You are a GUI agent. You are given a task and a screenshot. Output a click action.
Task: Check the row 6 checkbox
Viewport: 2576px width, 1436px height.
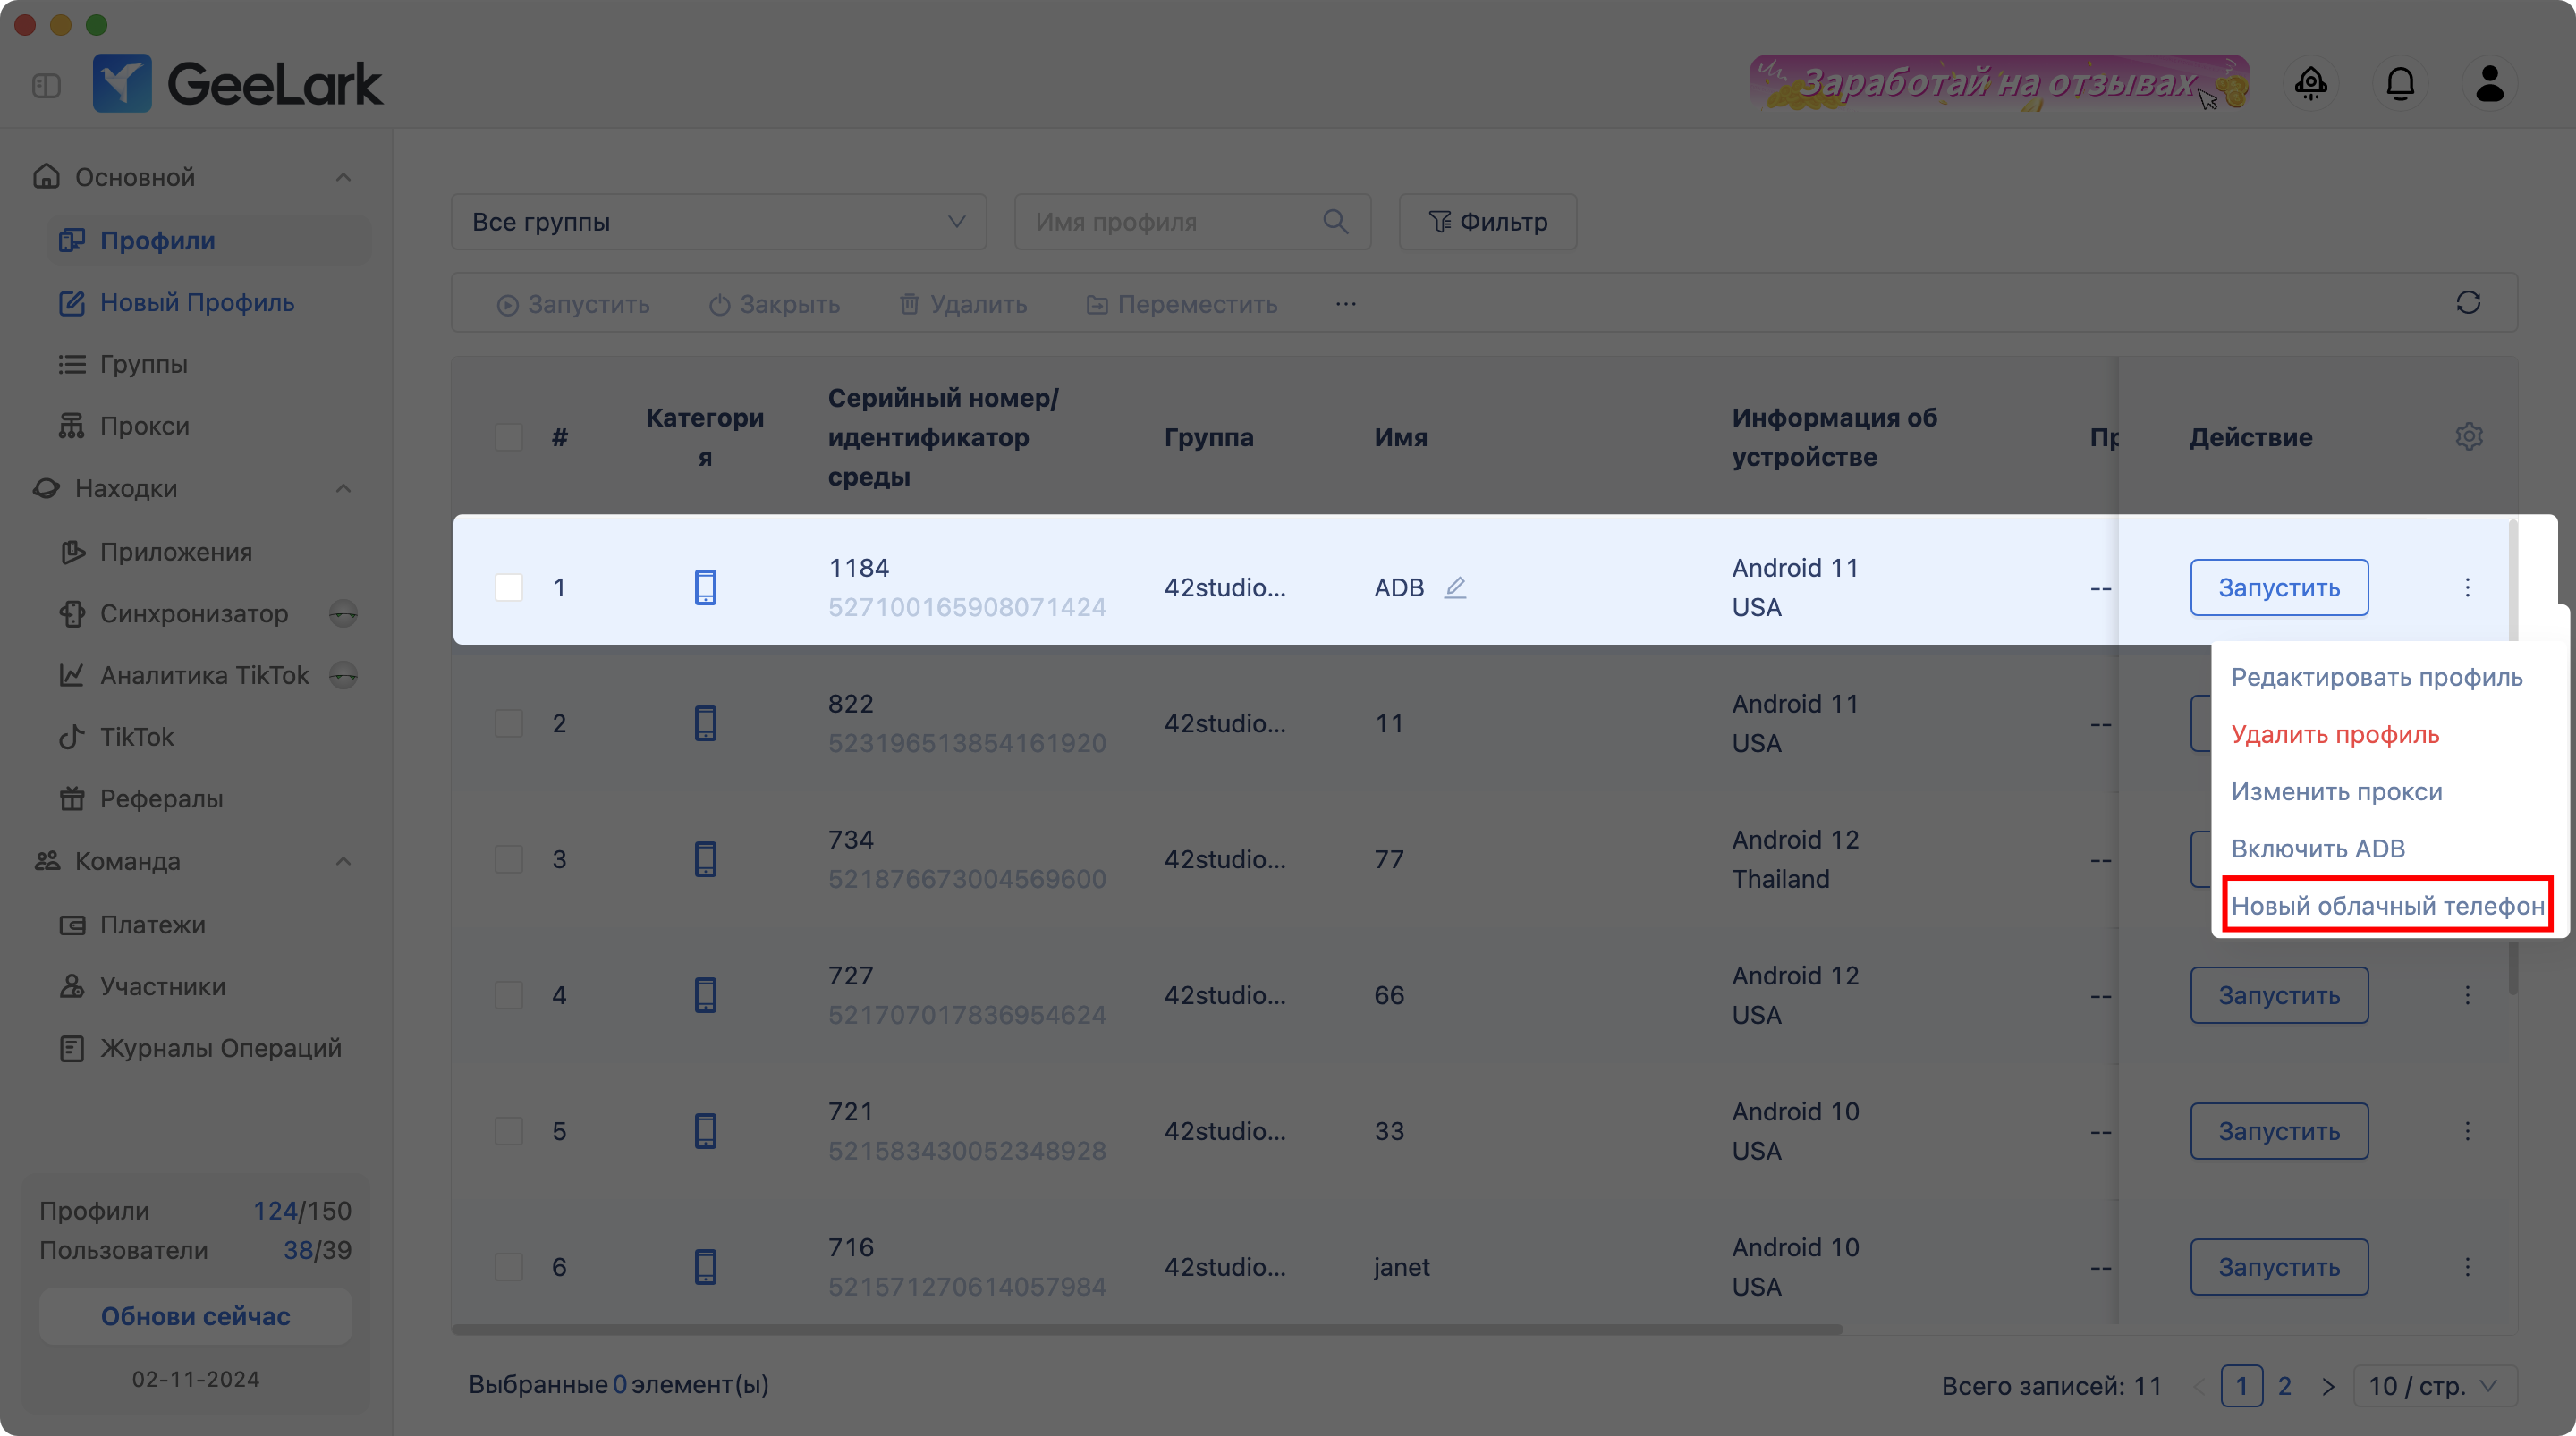pyautogui.click(x=509, y=1268)
